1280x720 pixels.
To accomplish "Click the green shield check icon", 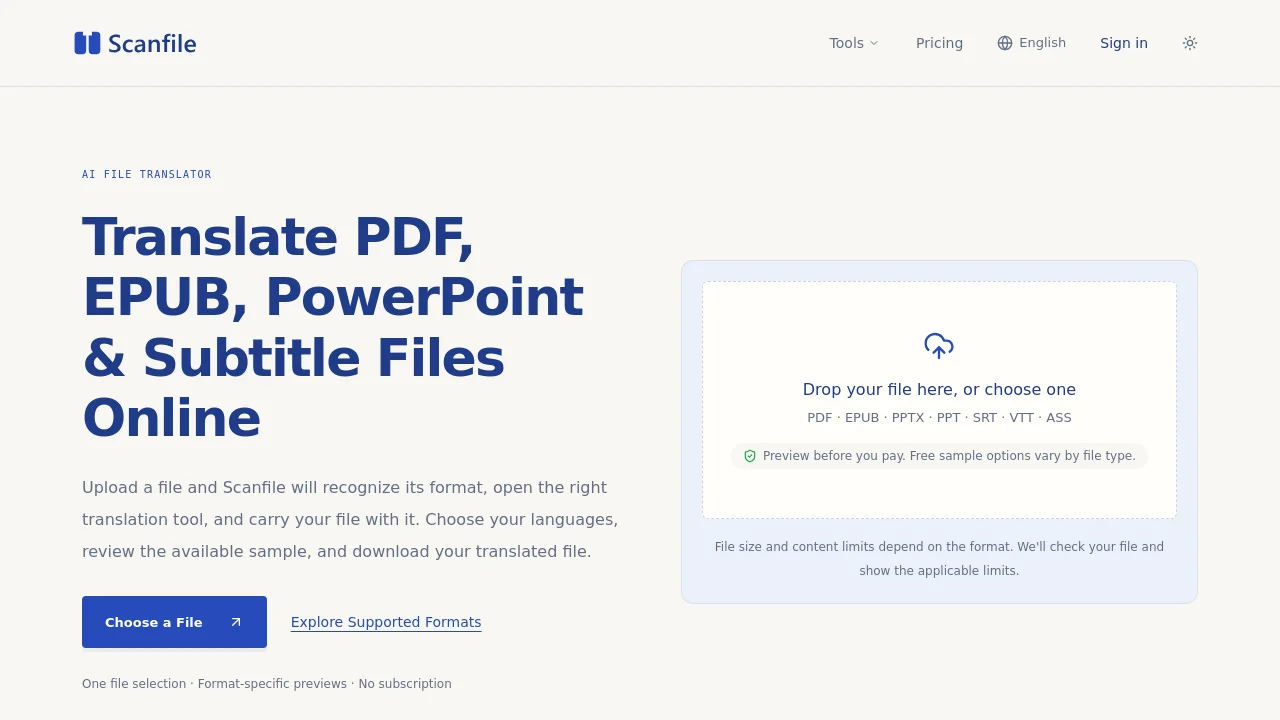I will pos(750,456).
